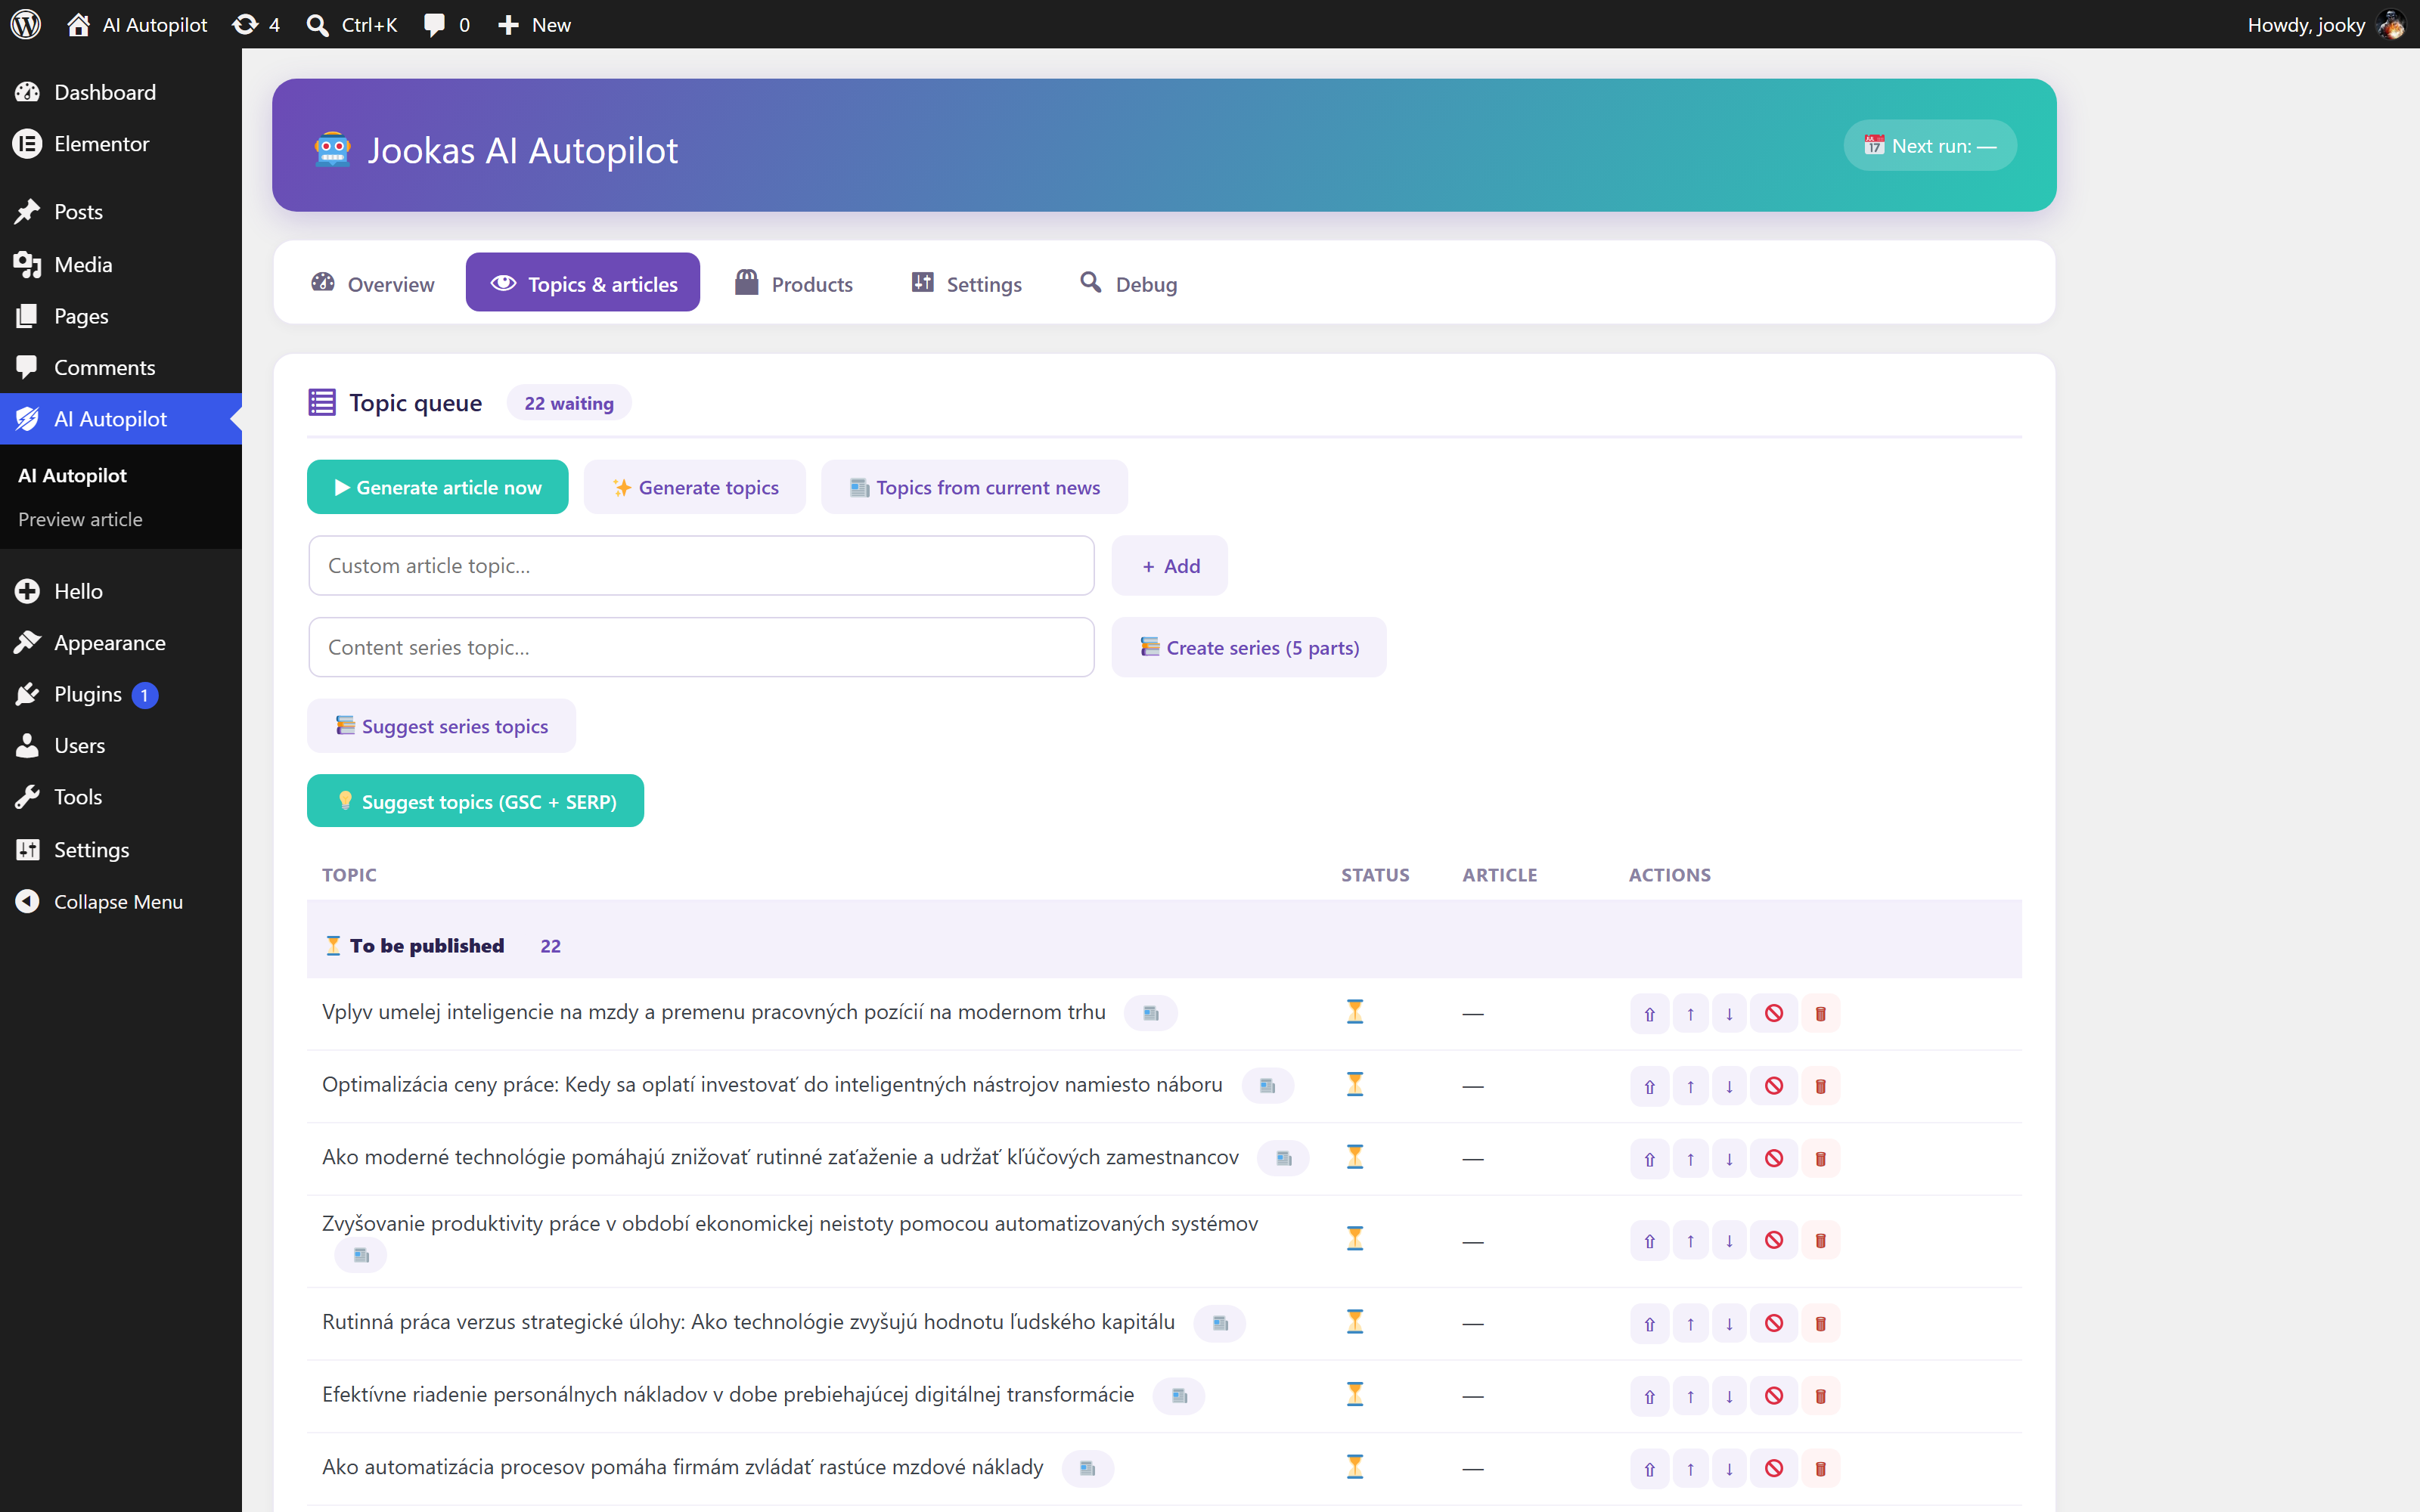Click Generate topics button
This screenshot has height=1512, width=2420.
coord(695,487)
